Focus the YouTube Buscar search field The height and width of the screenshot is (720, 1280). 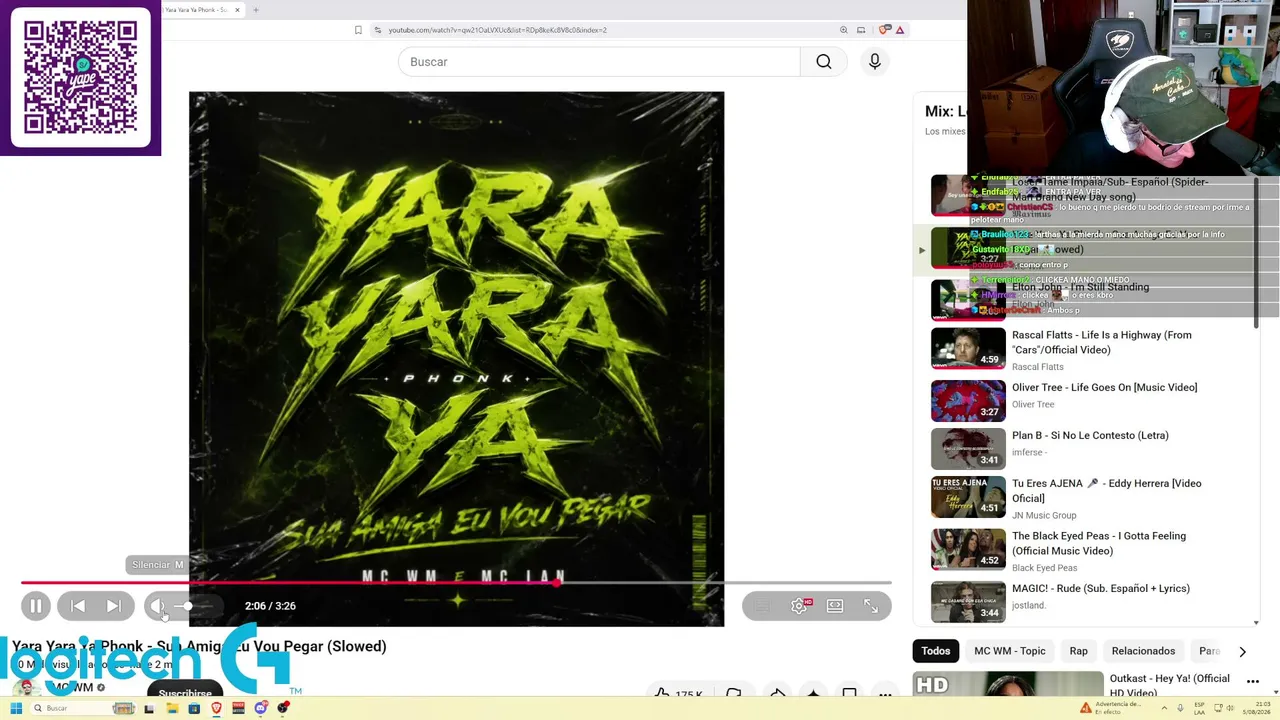coord(599,62)
